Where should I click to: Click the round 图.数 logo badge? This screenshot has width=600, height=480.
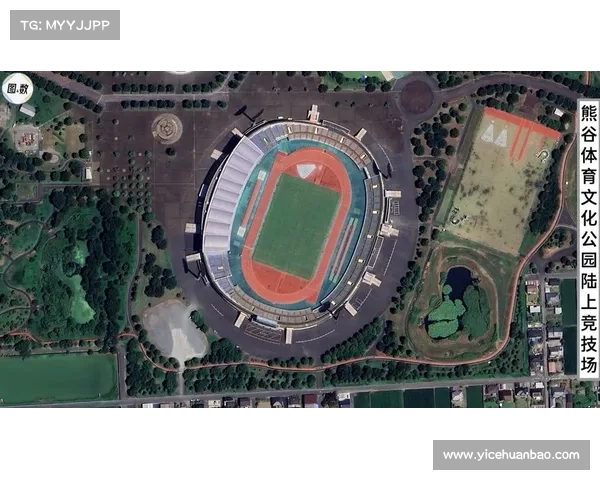click(18, 88)
